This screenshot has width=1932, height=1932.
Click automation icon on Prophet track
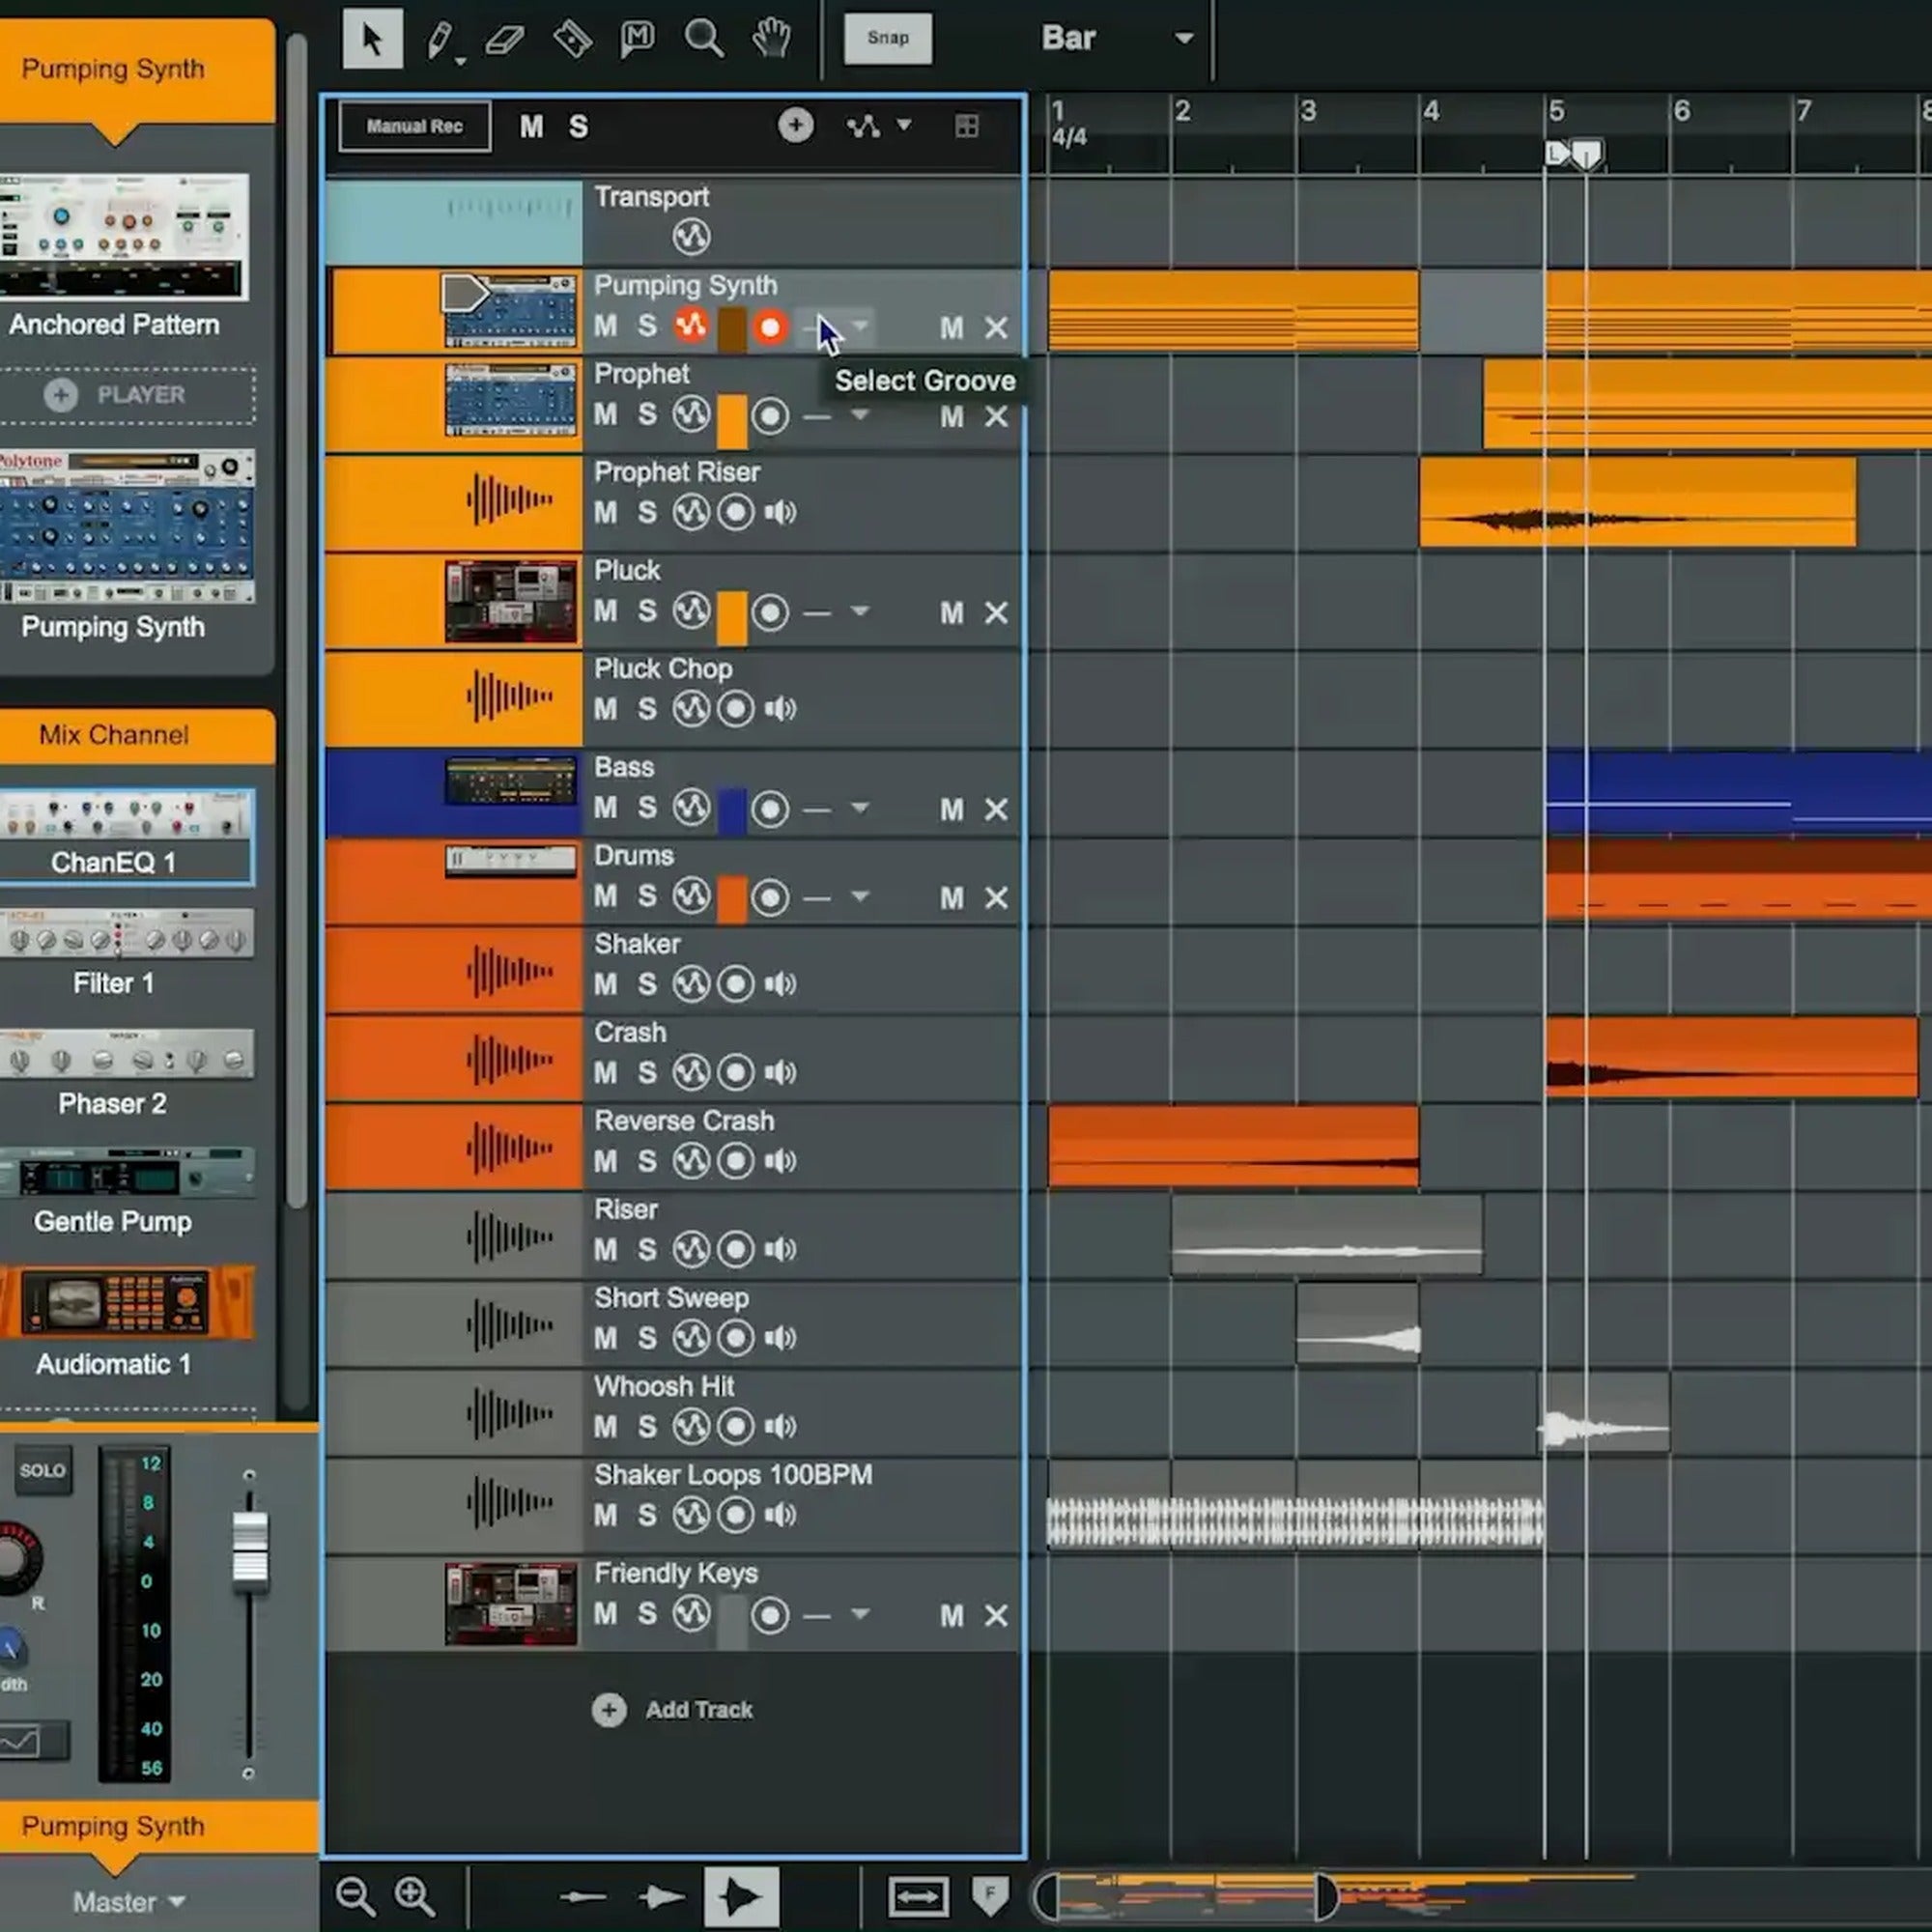click(x=691, y=414)
